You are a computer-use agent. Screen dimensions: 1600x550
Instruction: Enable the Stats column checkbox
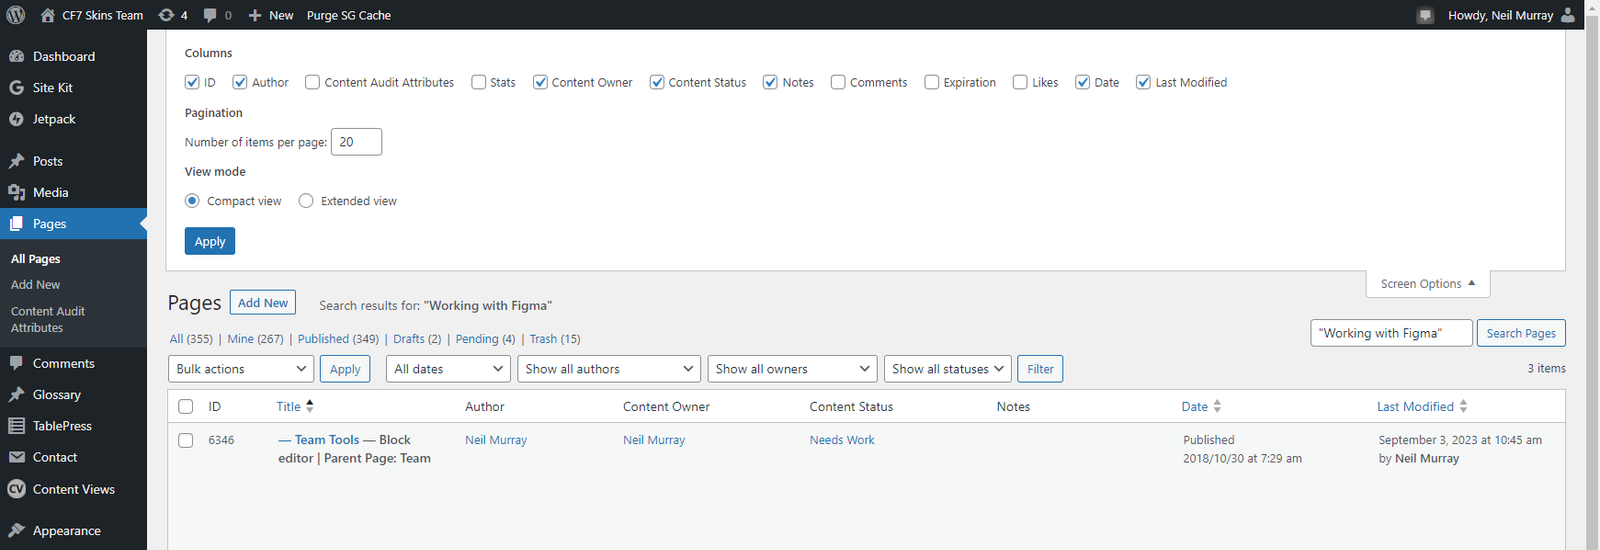pos(479,82)
